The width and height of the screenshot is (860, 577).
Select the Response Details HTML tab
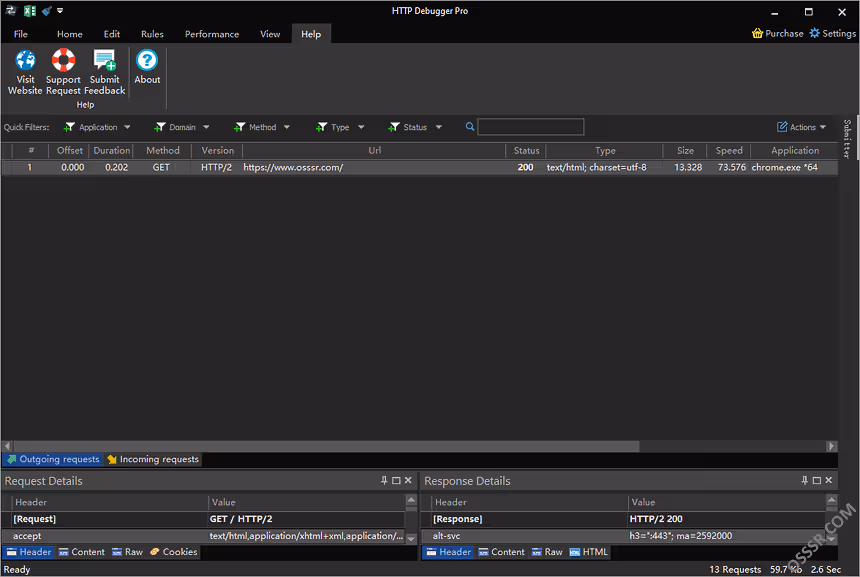click(x=589, y=552)
